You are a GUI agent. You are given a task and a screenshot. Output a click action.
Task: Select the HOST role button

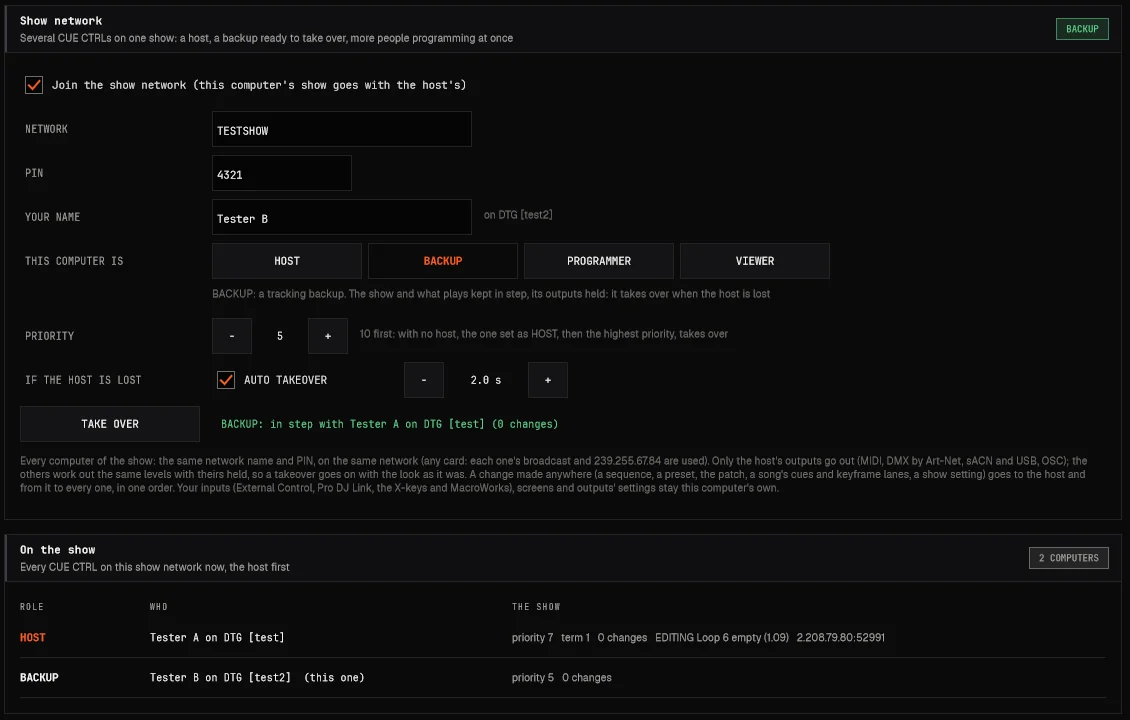287,261
